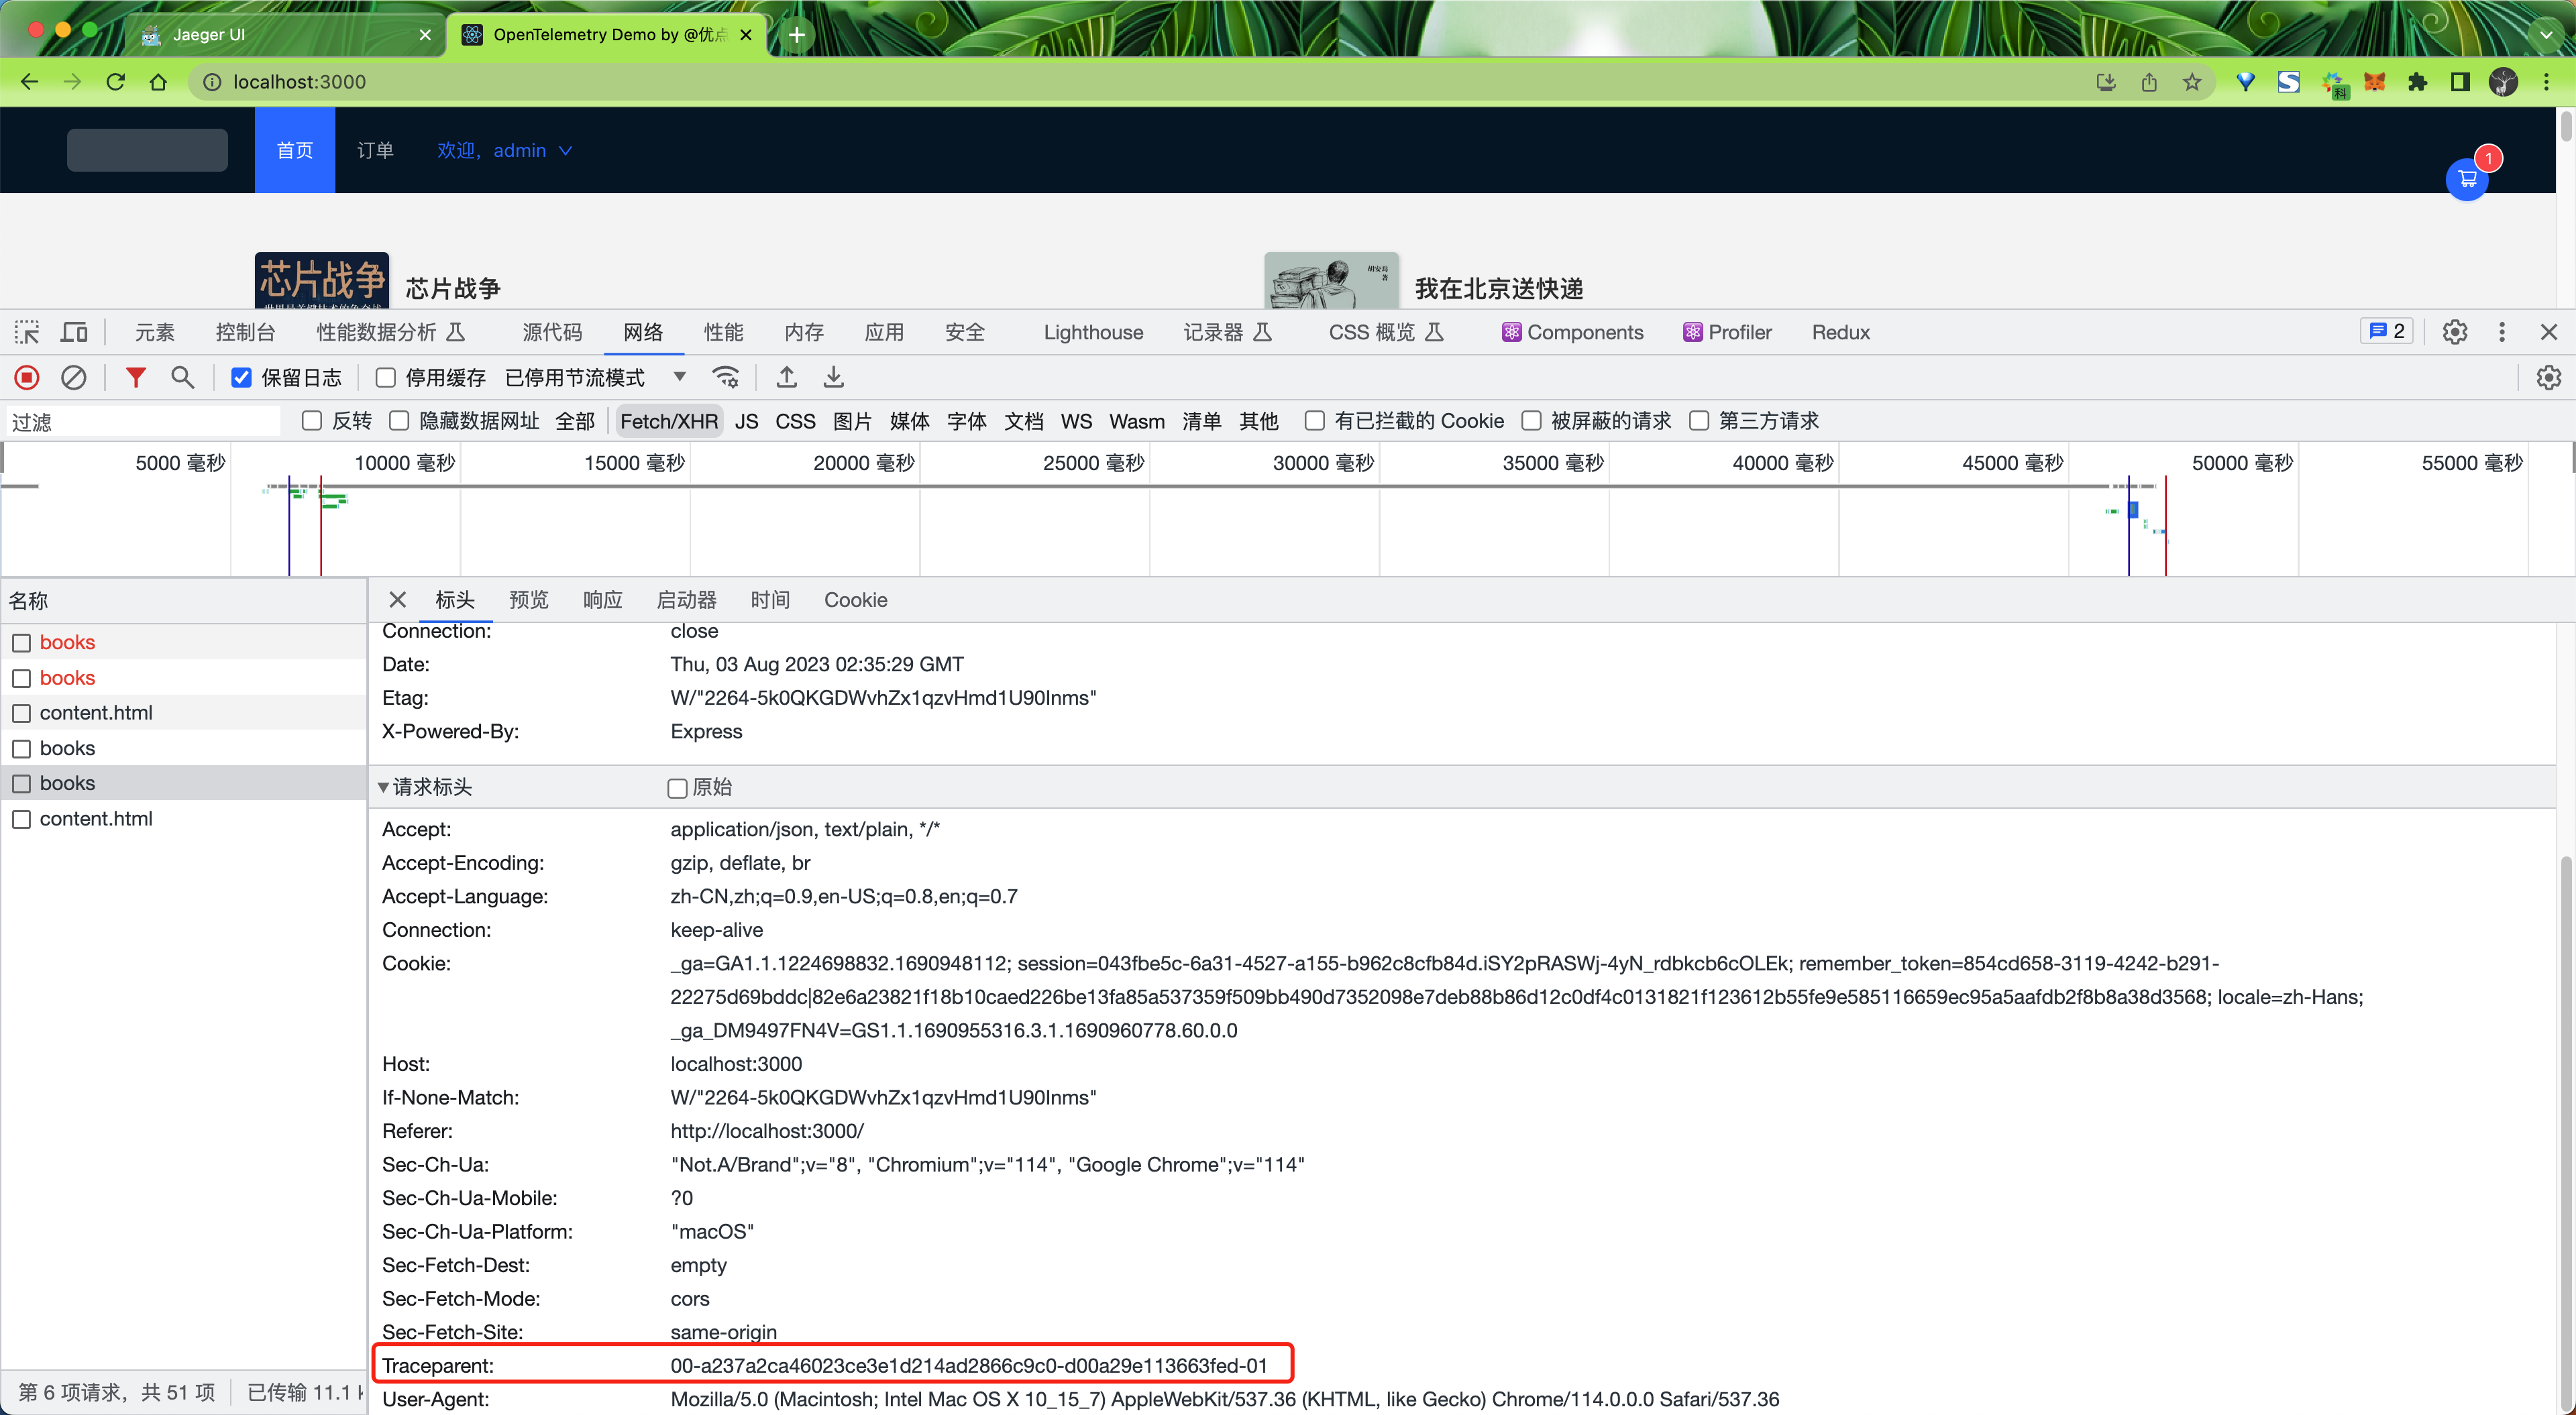
Task: Filter requests by CSS type
Action: (x=795, y=421)
